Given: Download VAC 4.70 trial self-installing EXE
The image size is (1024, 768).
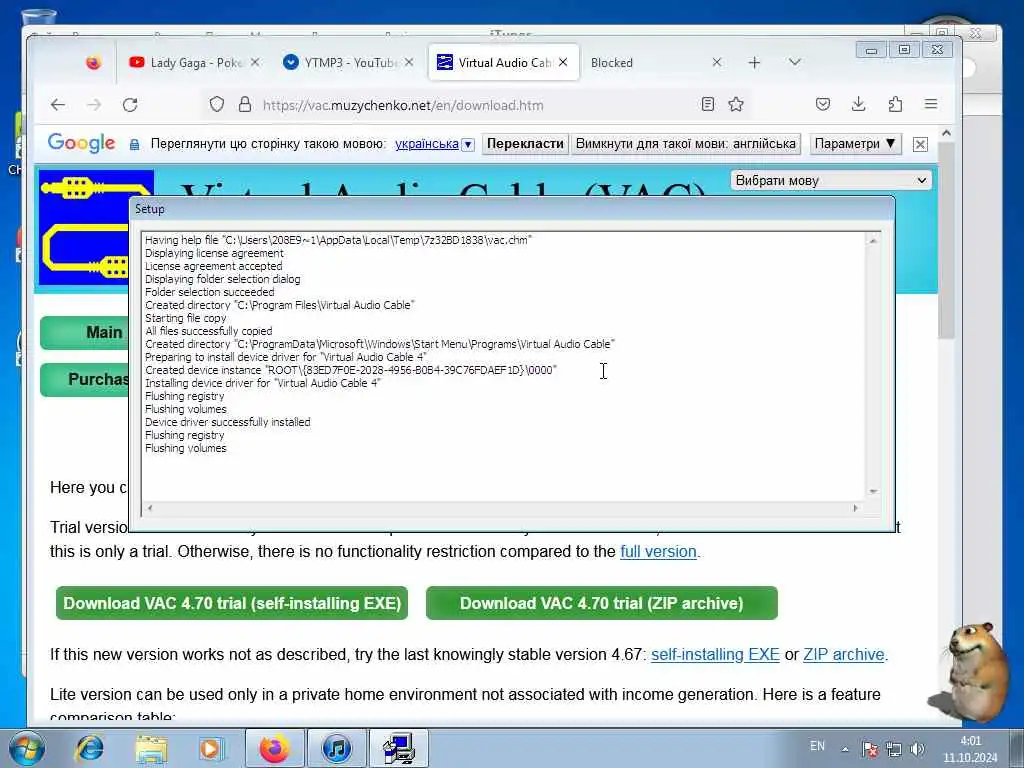Looking at the screenshot, I should coord(232,603).
